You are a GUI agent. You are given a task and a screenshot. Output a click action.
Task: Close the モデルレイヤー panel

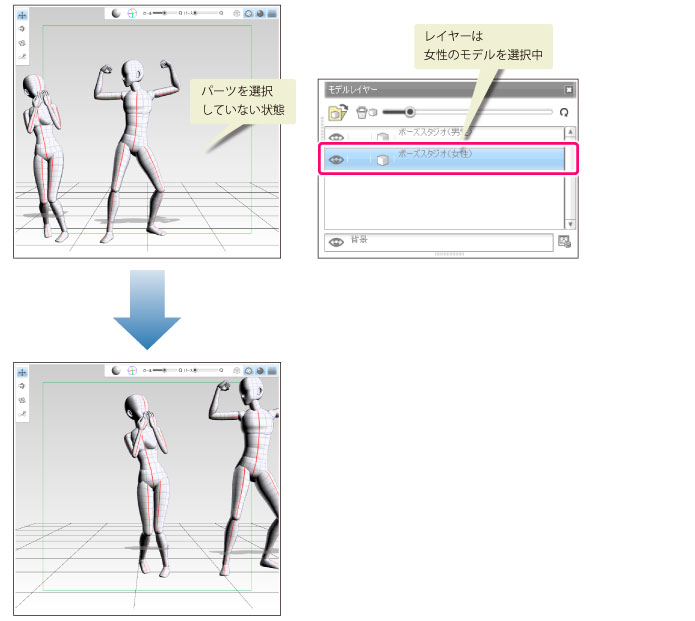569,90
